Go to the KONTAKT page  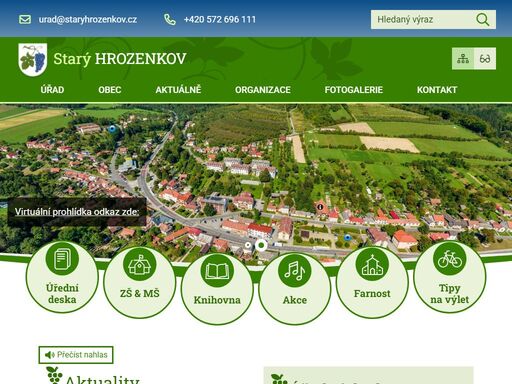click(x=437, y=90)
